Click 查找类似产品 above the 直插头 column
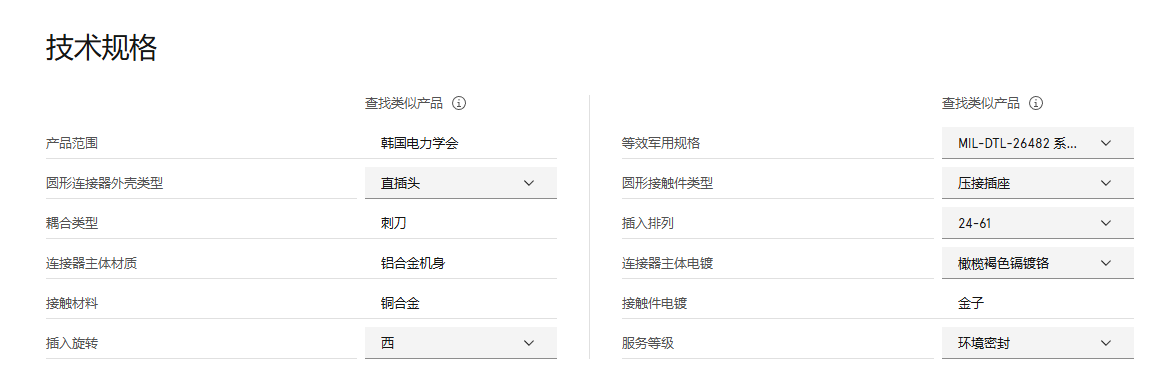 (404, 104)
